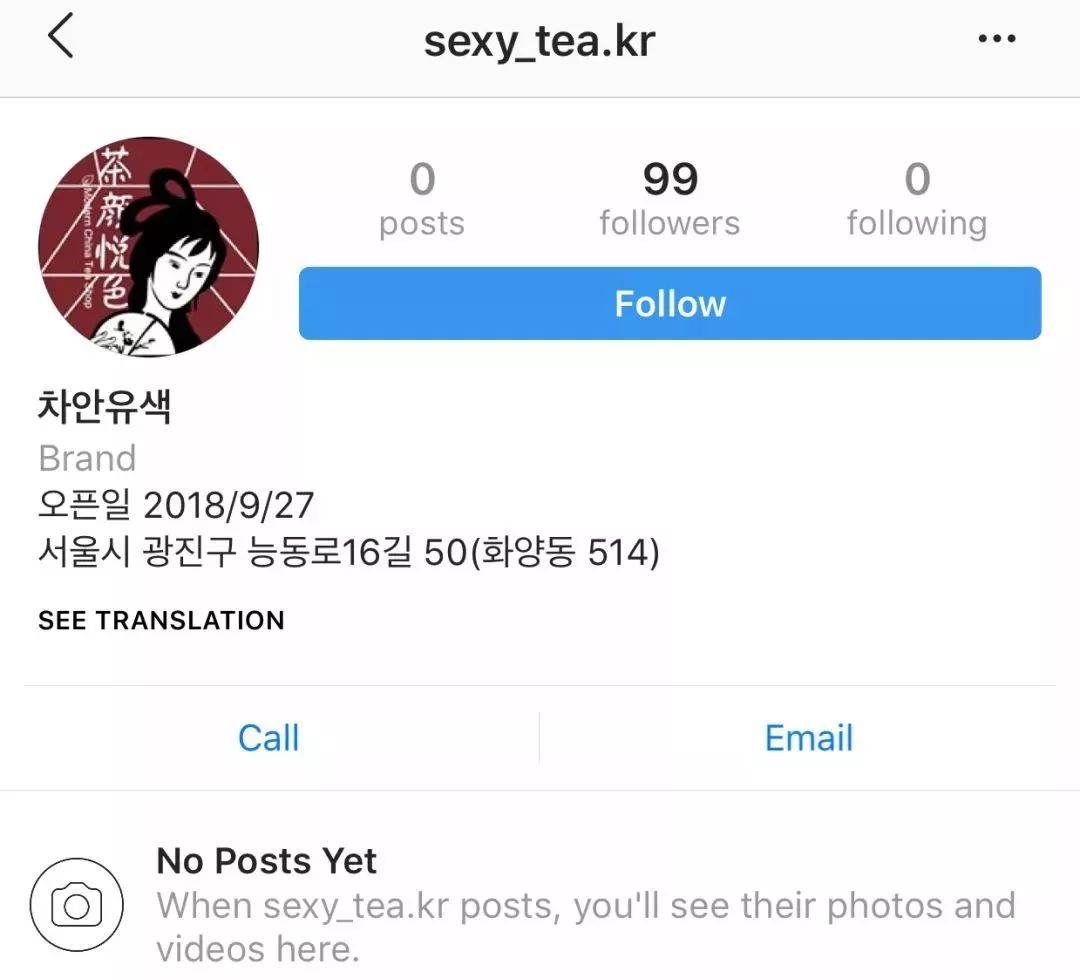Open the 99 followers list

pos(669,199)
